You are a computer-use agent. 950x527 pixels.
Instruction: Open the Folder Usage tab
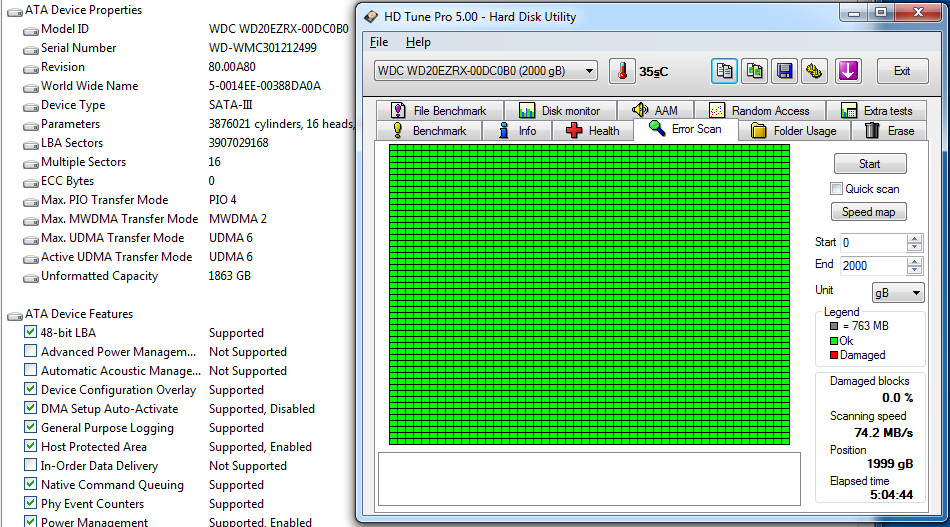click(x=794, y=130)
